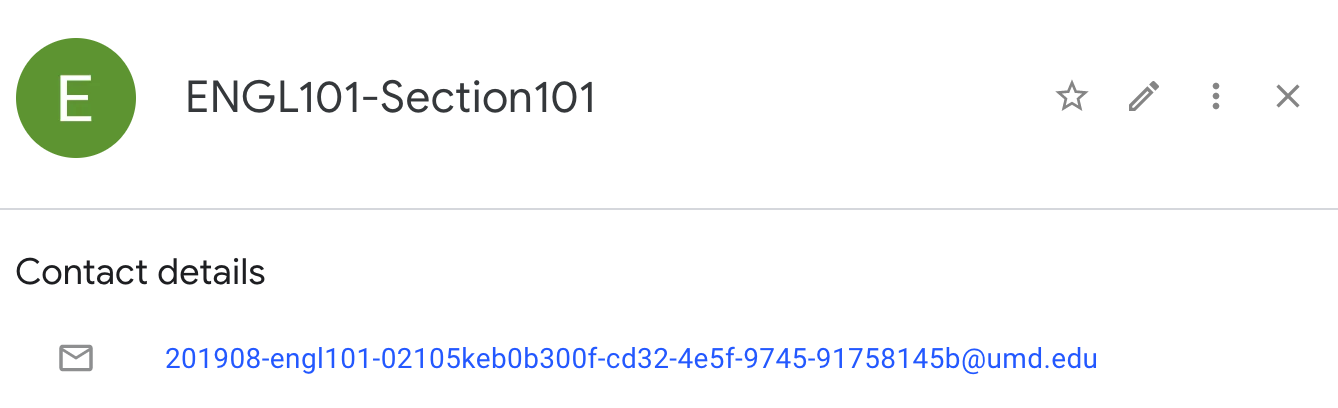Close the contact details panel

(1288, 97)
